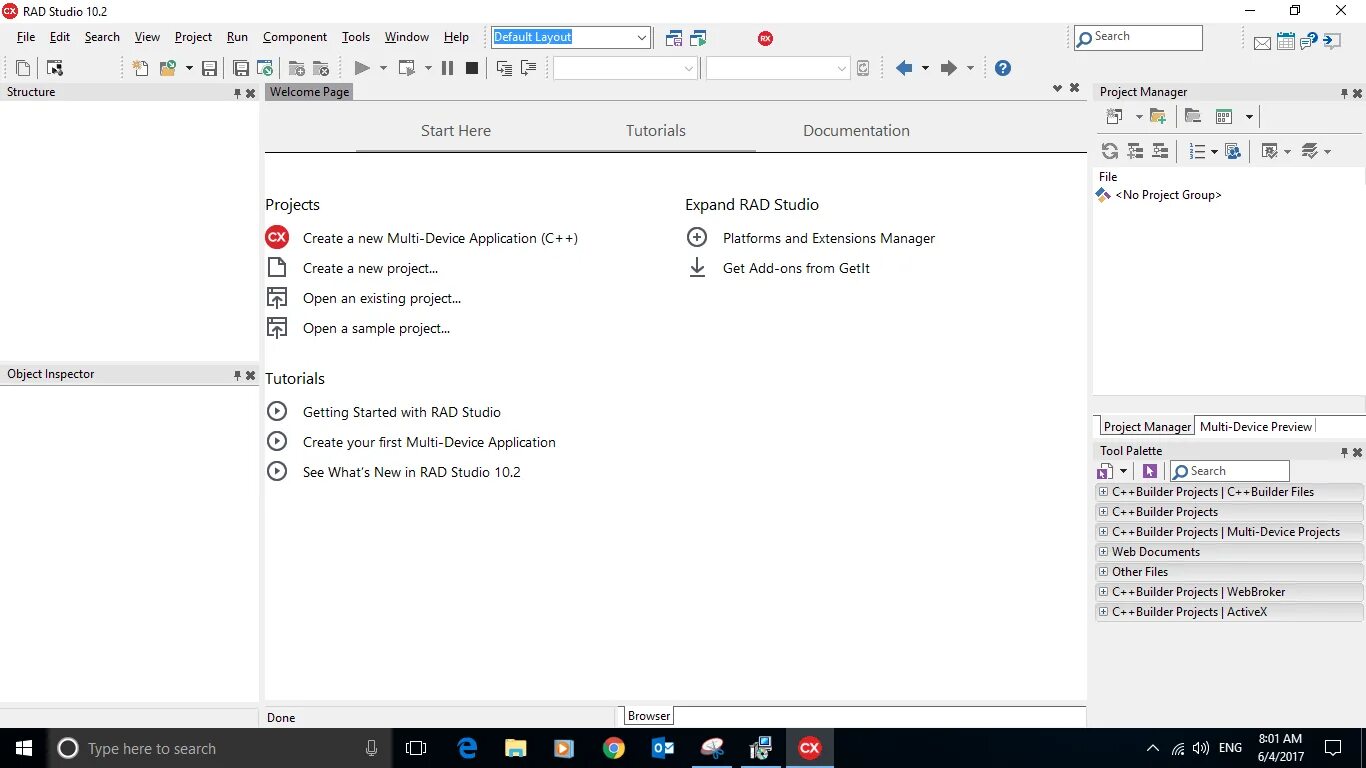The image size is (1366, 768).
Task: Click the Pause toolbar button
Action: pyautogui.click(x=447, y=68)
